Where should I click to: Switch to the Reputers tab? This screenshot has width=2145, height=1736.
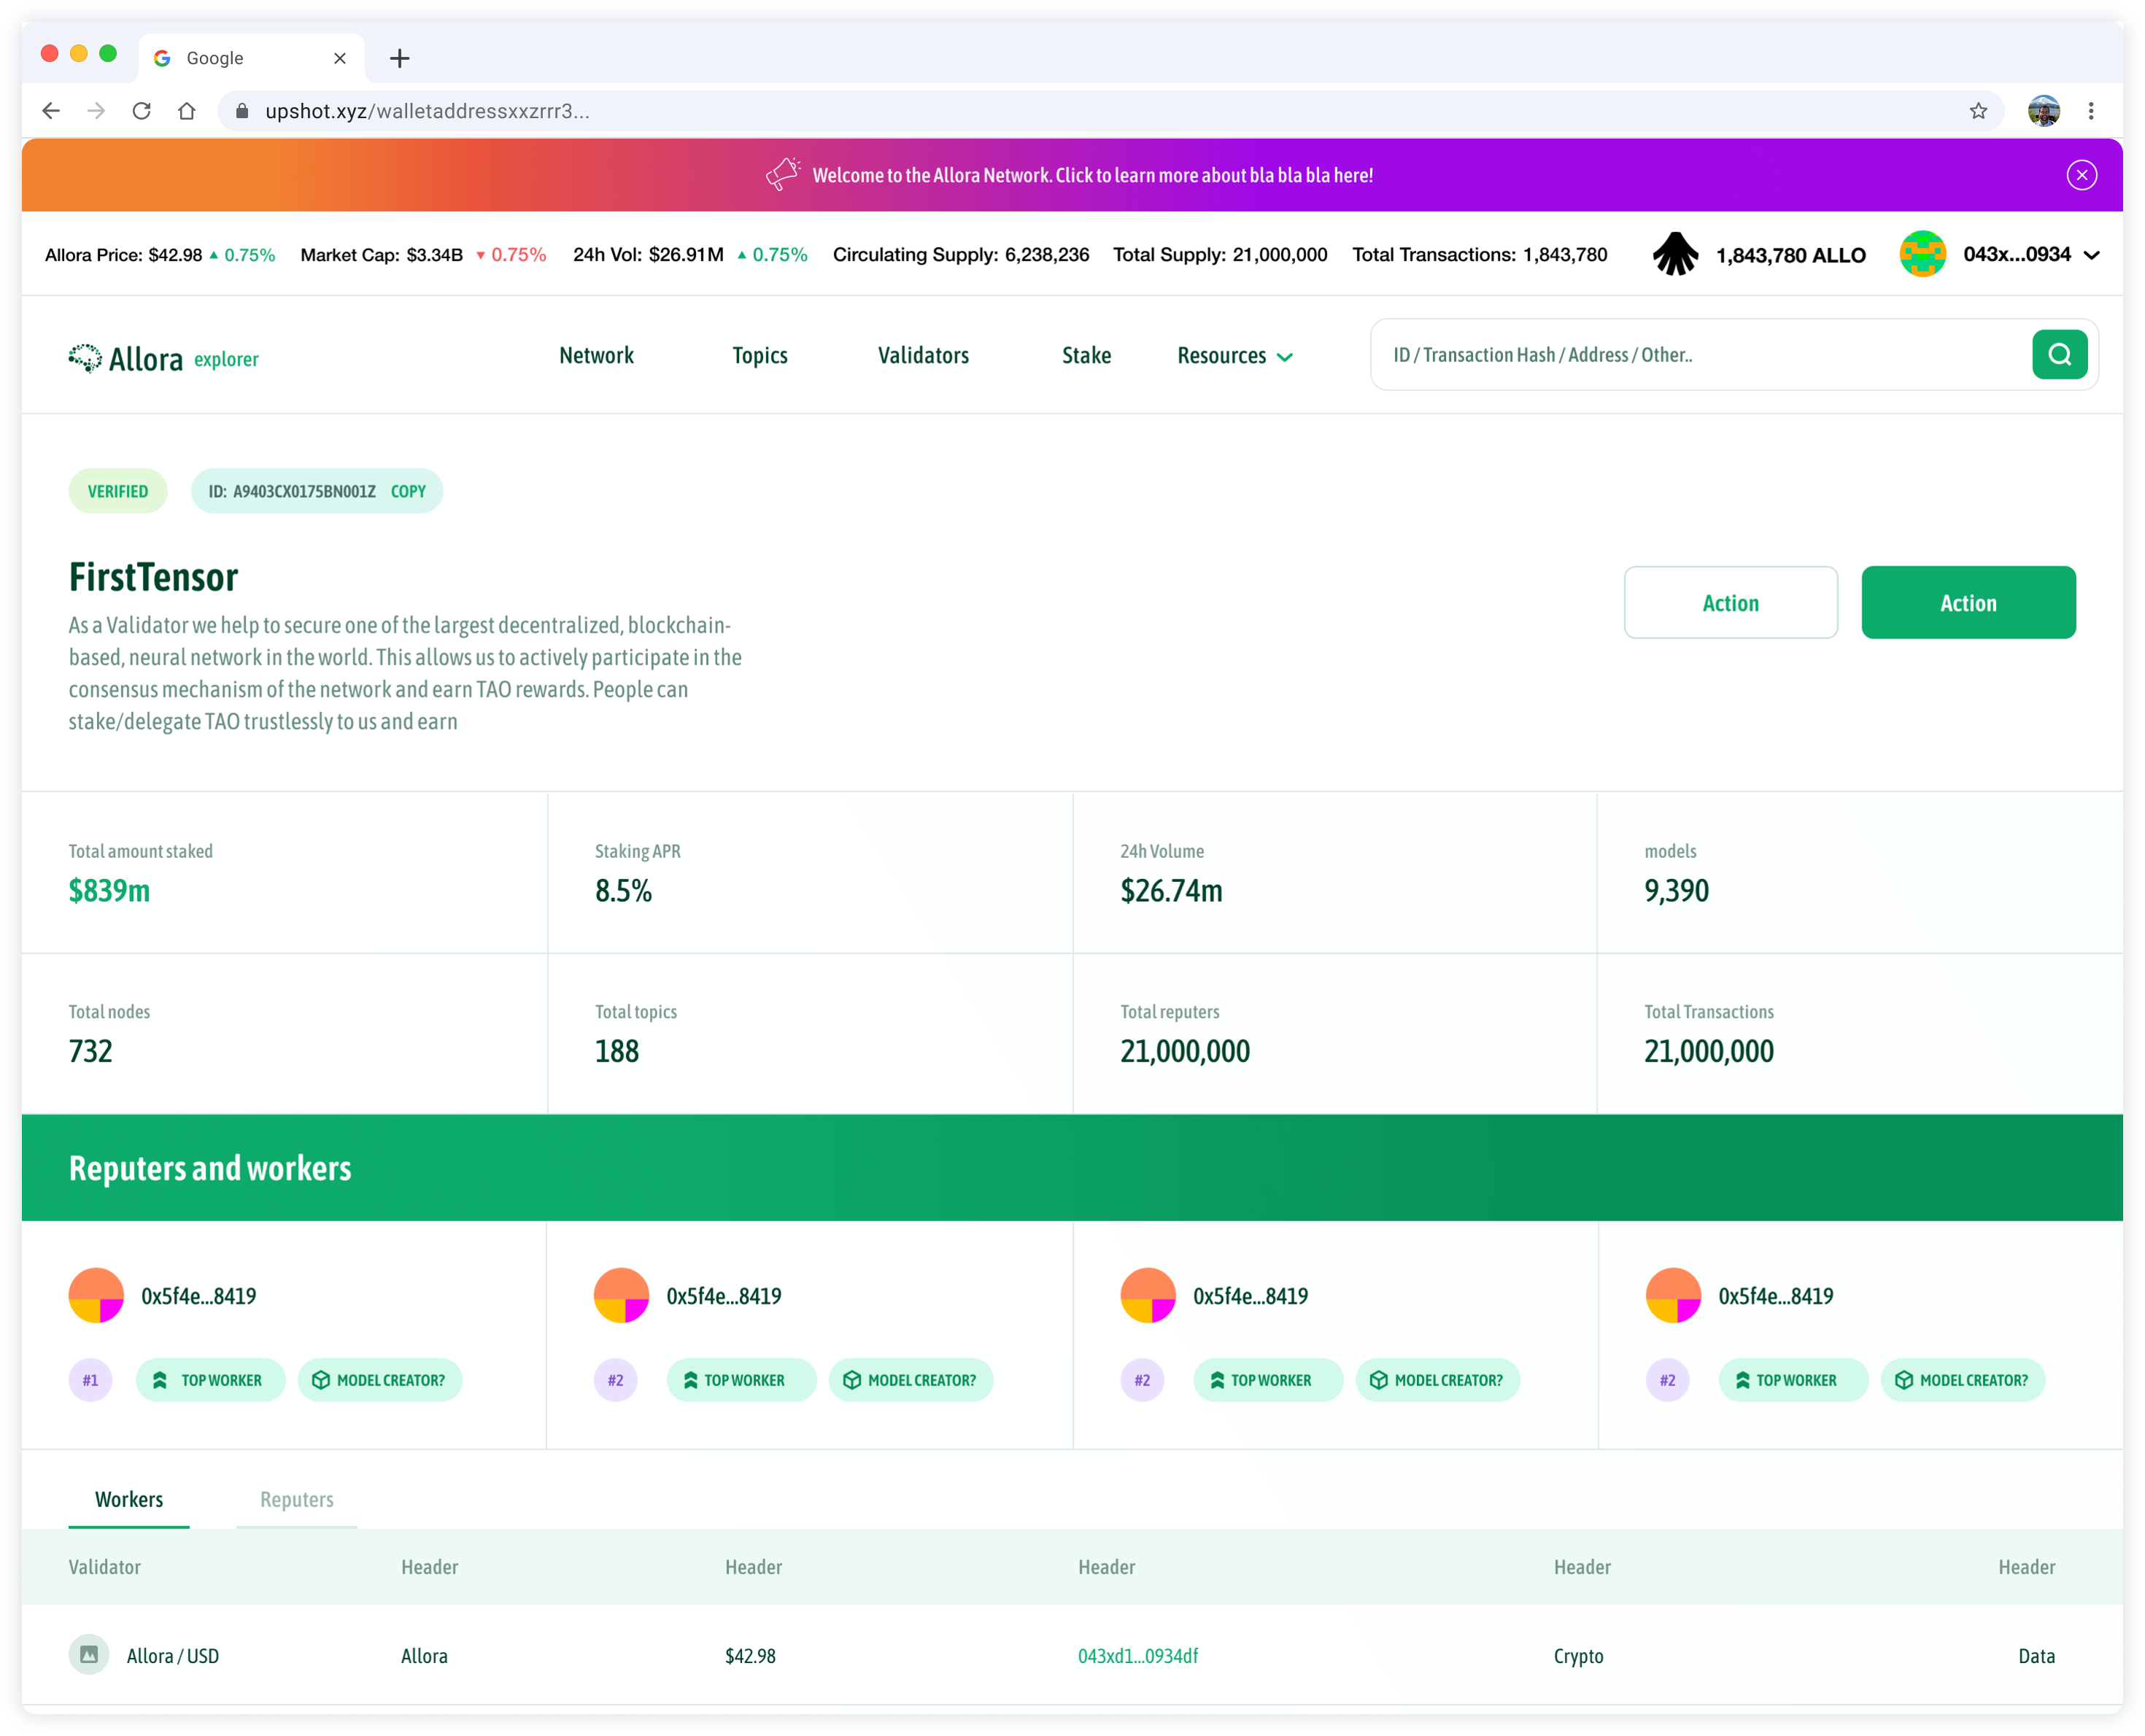pyautogui.click(x=297, y=1499)
